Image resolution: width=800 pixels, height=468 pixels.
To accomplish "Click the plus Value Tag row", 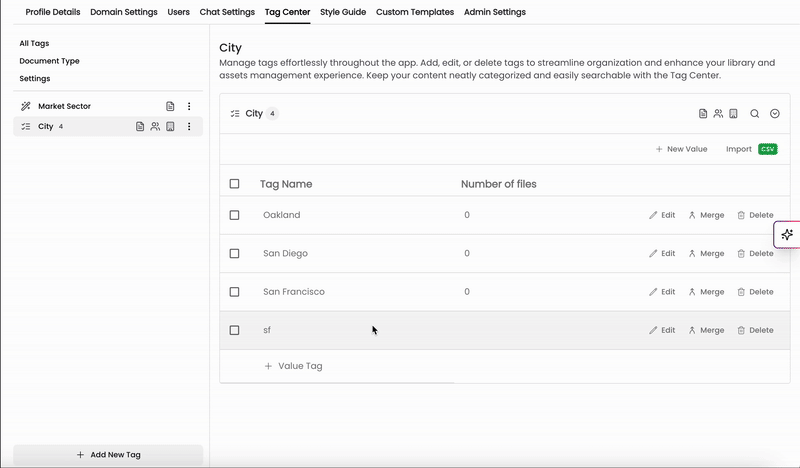I will (x=293, y=366).
